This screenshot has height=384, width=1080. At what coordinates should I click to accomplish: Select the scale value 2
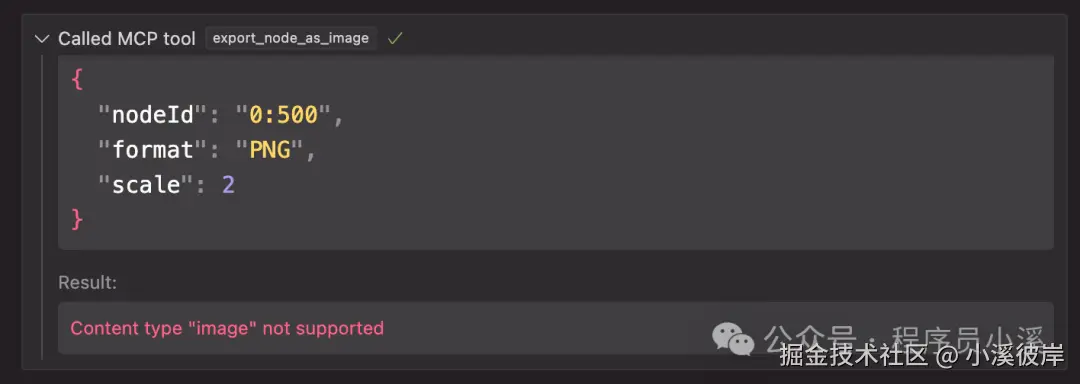pos(228,184)
